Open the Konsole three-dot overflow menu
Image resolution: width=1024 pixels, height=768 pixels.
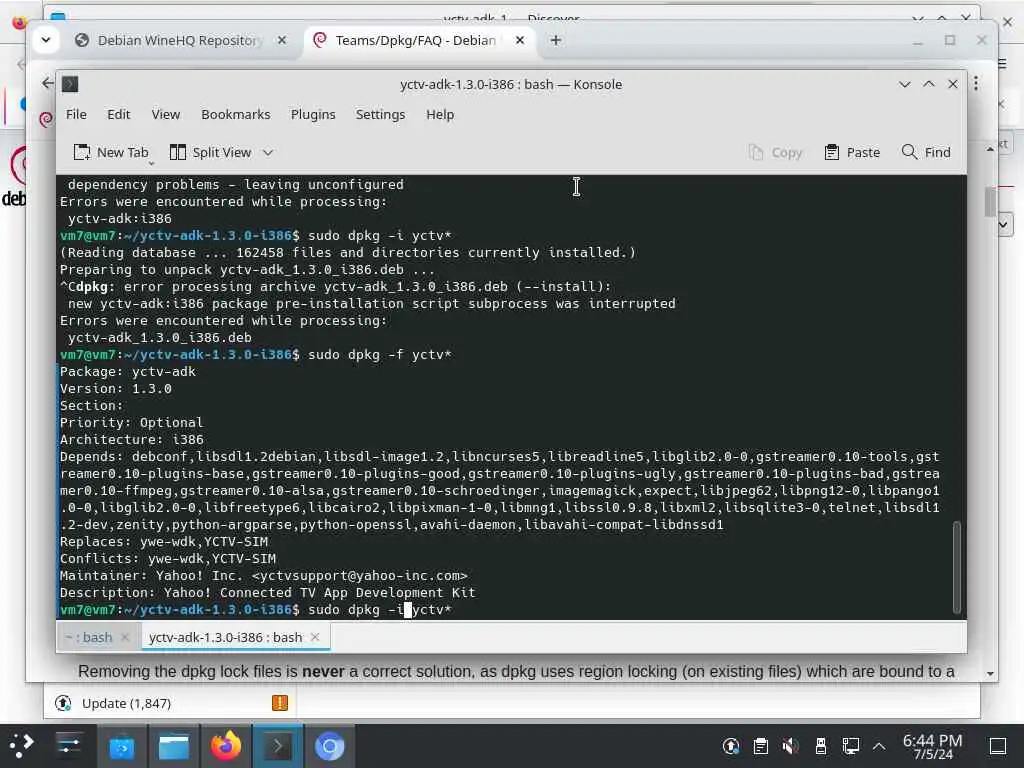[x=976, y=84]
